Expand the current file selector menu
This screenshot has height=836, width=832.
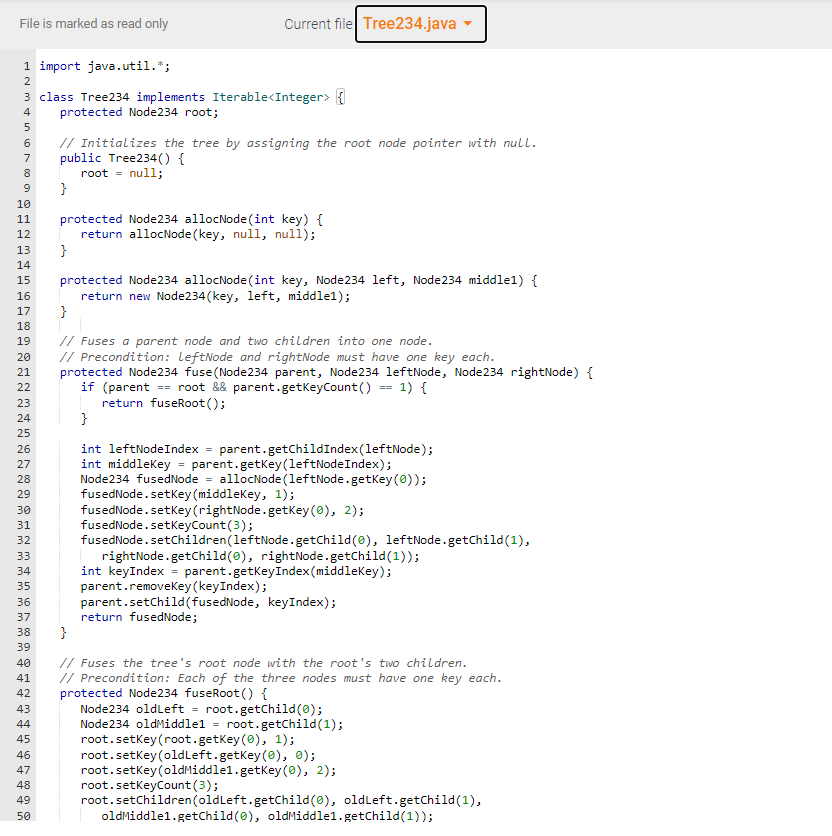click(420, 23)
